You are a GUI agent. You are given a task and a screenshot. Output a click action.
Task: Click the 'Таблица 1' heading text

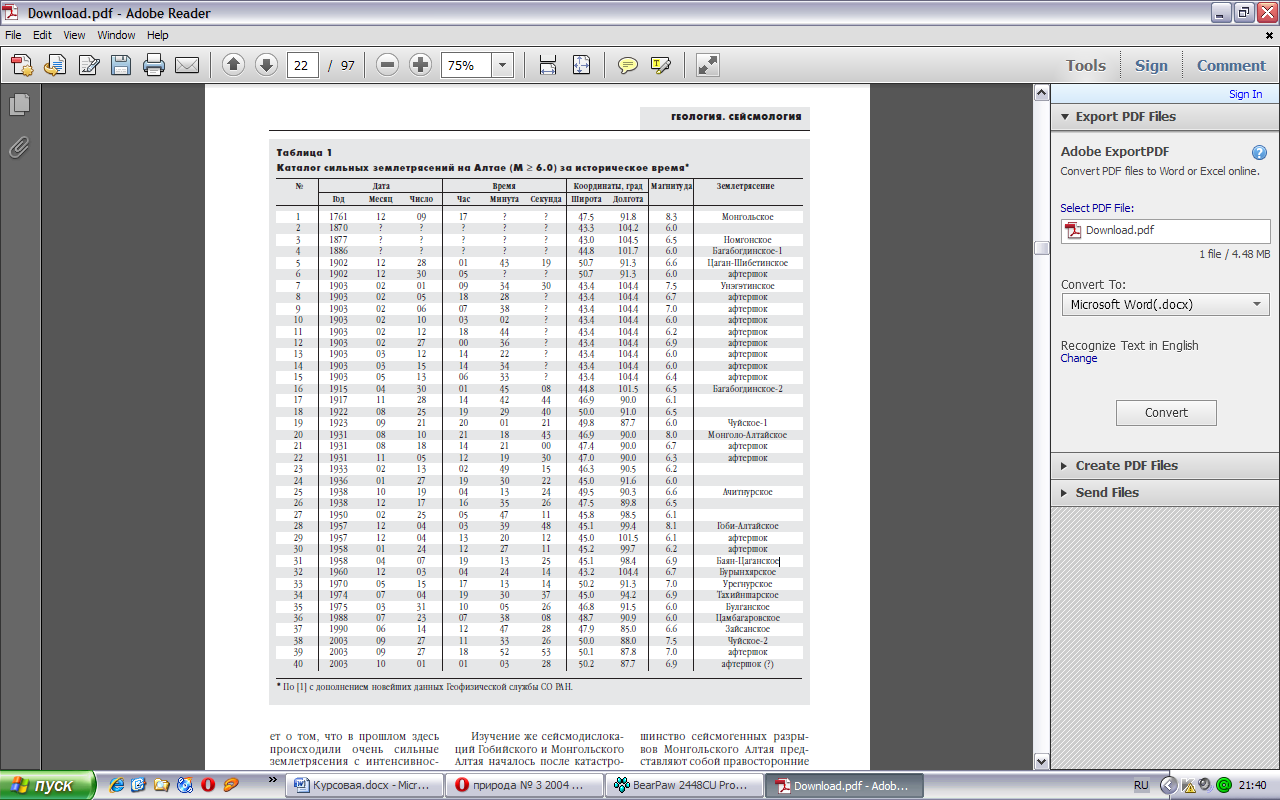click(304, 152)
